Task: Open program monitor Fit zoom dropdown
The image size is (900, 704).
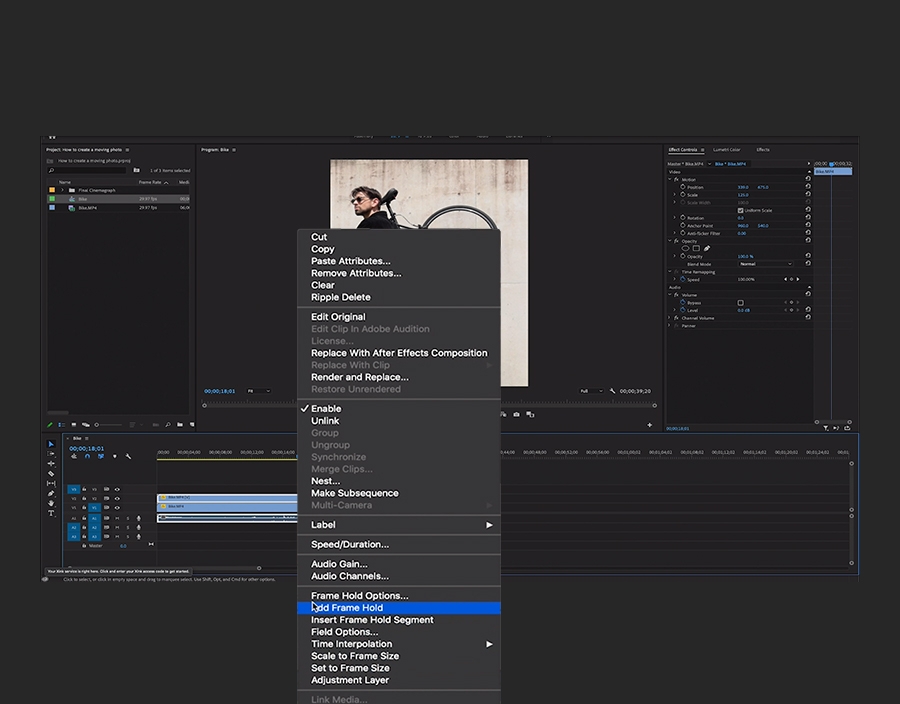Action: 258,391
